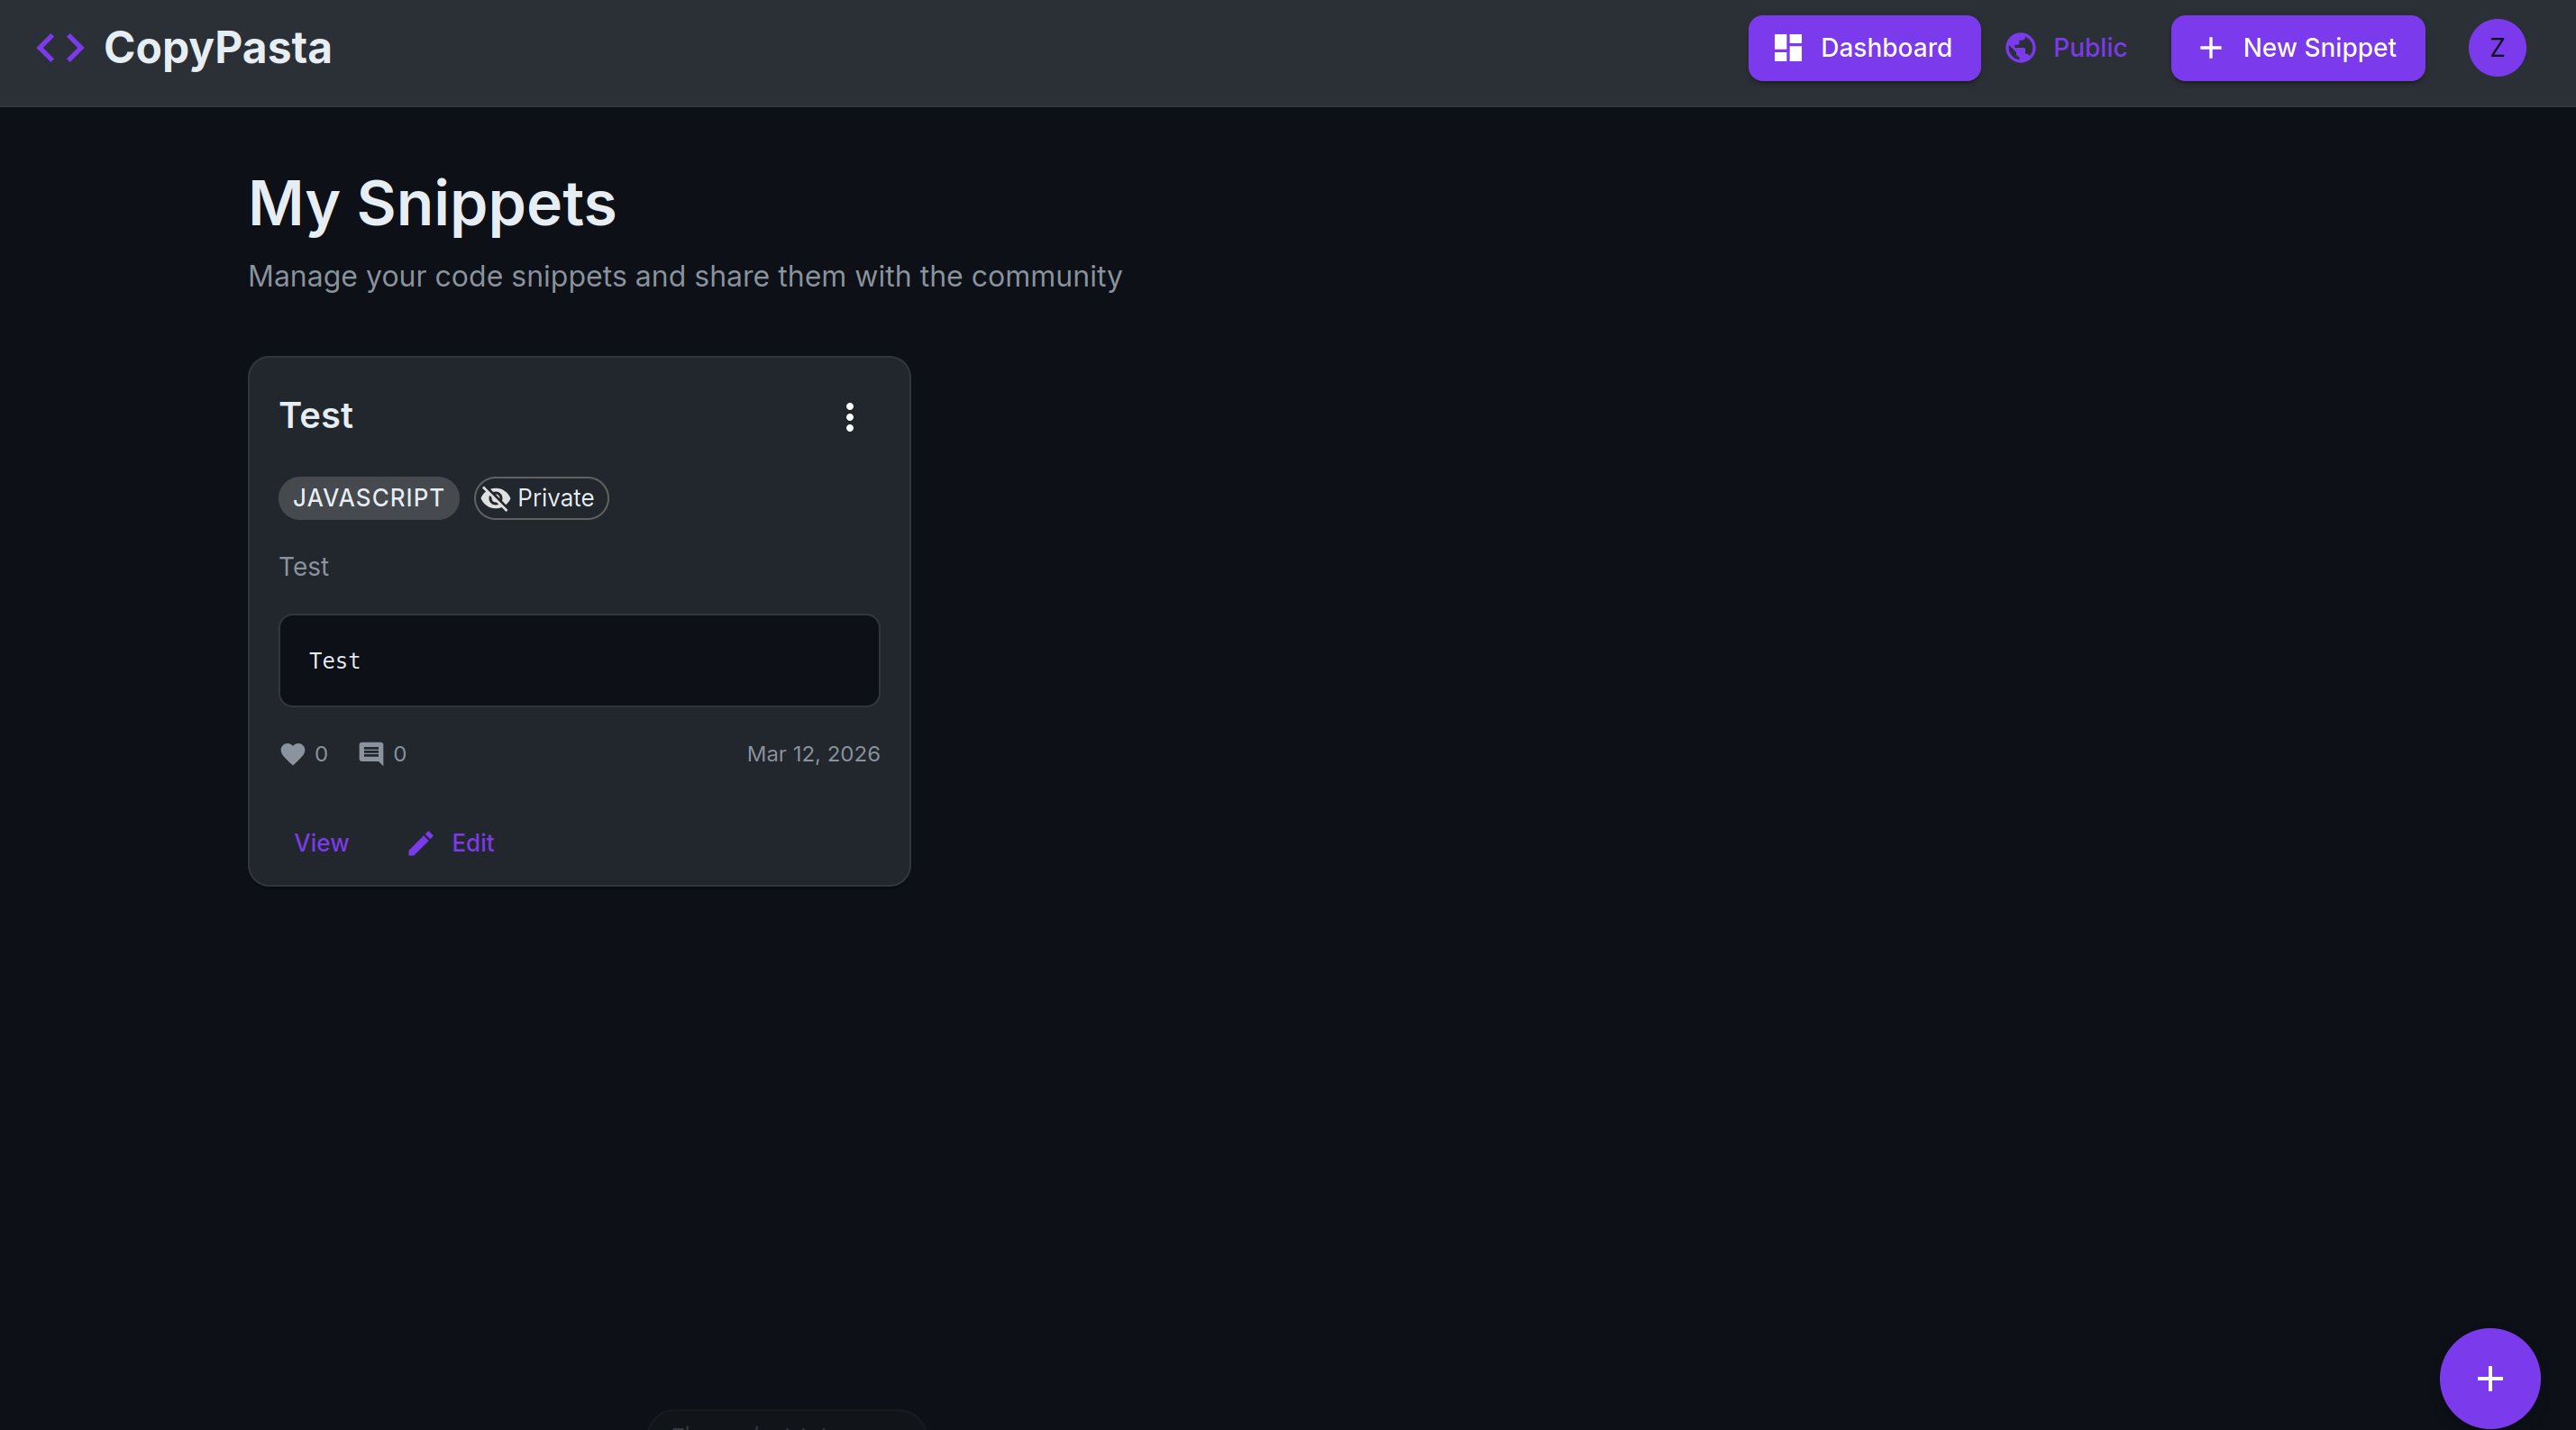Click the New Snippet button

(2297, 48)
